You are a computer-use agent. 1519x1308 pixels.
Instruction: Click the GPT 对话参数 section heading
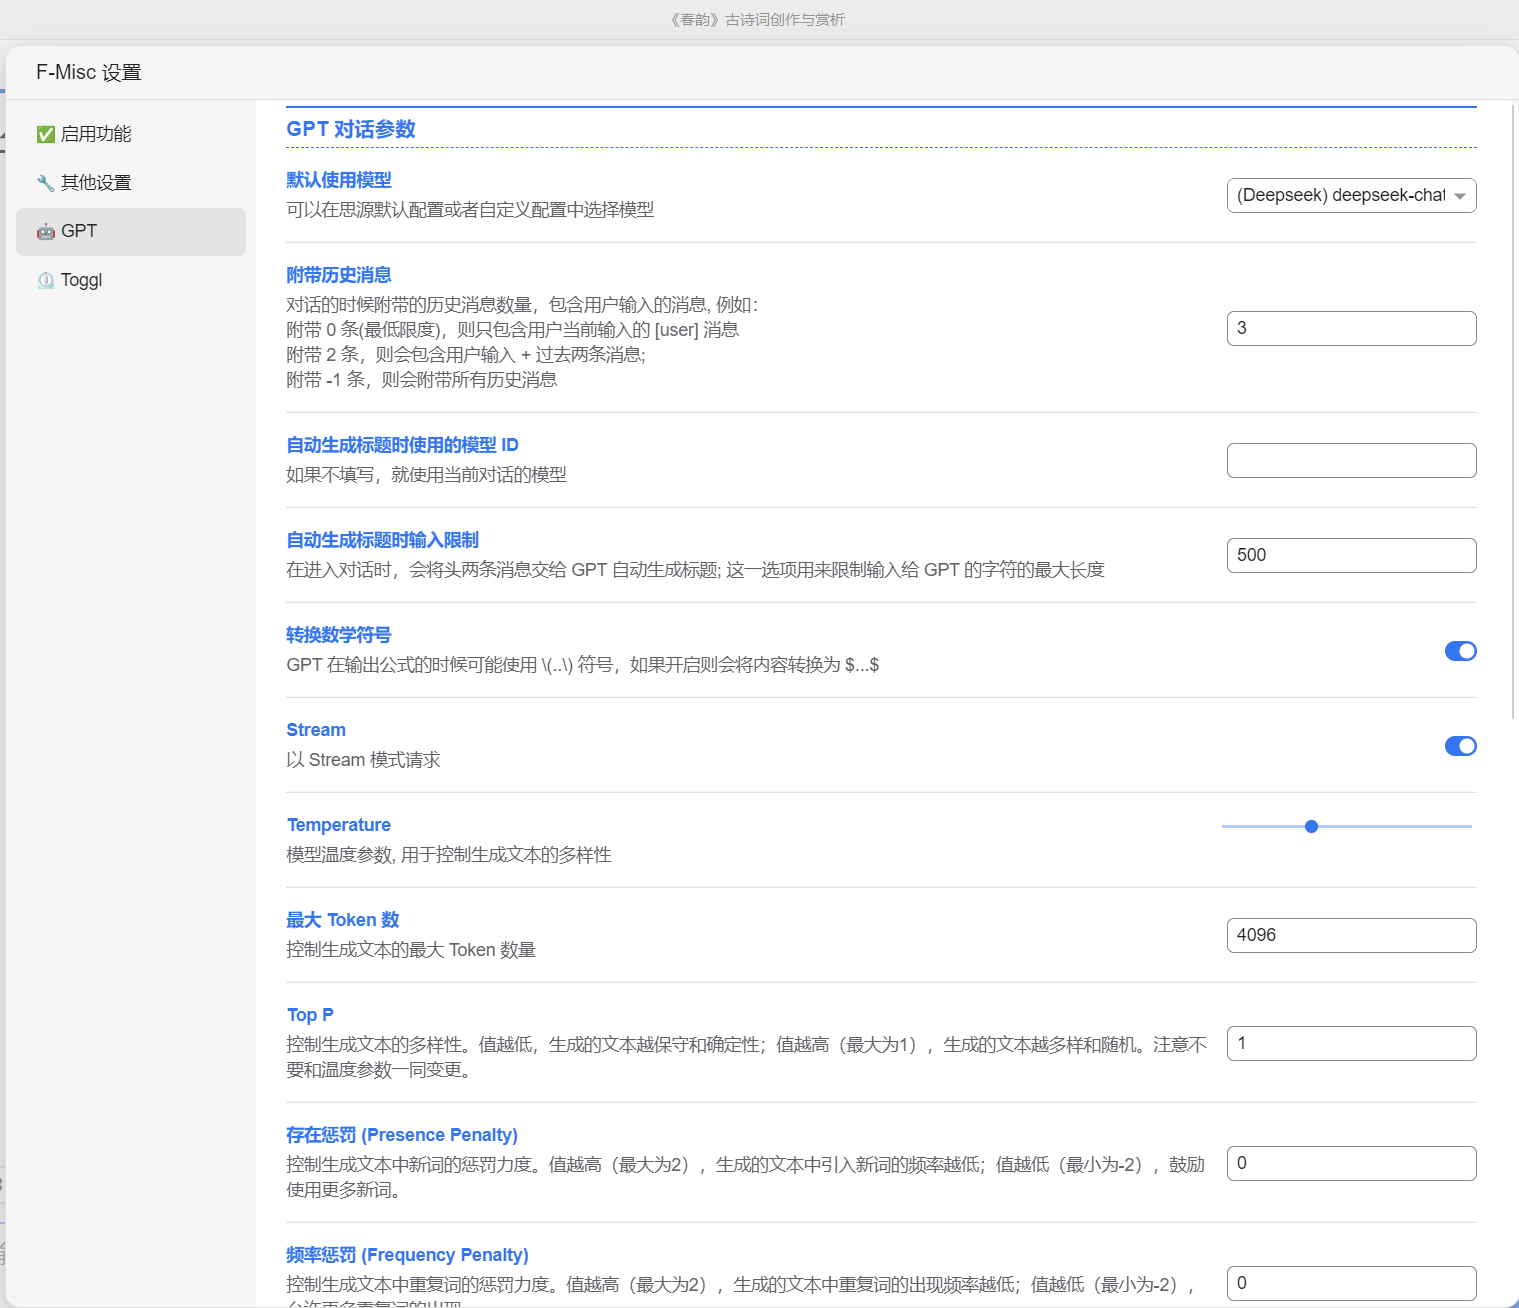click(351, 129)
